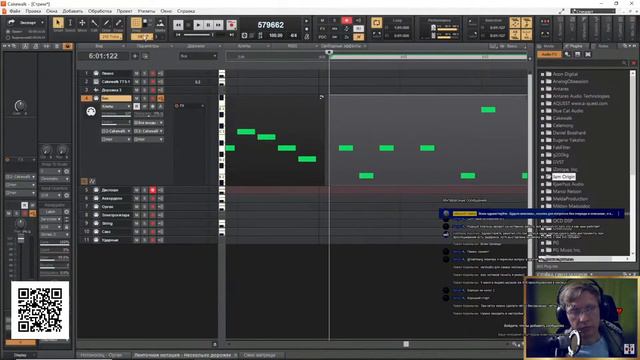Show the MIDI FX plugin category
The width and height of the screenshot is (640, 360).
click(567, 54)
